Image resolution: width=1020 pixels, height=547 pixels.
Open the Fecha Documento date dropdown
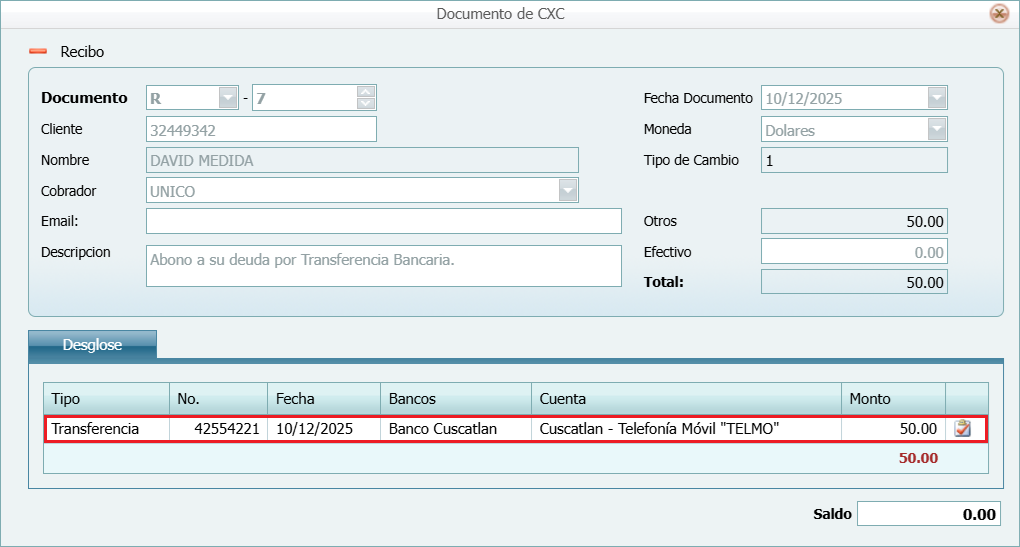coord(936,98)
